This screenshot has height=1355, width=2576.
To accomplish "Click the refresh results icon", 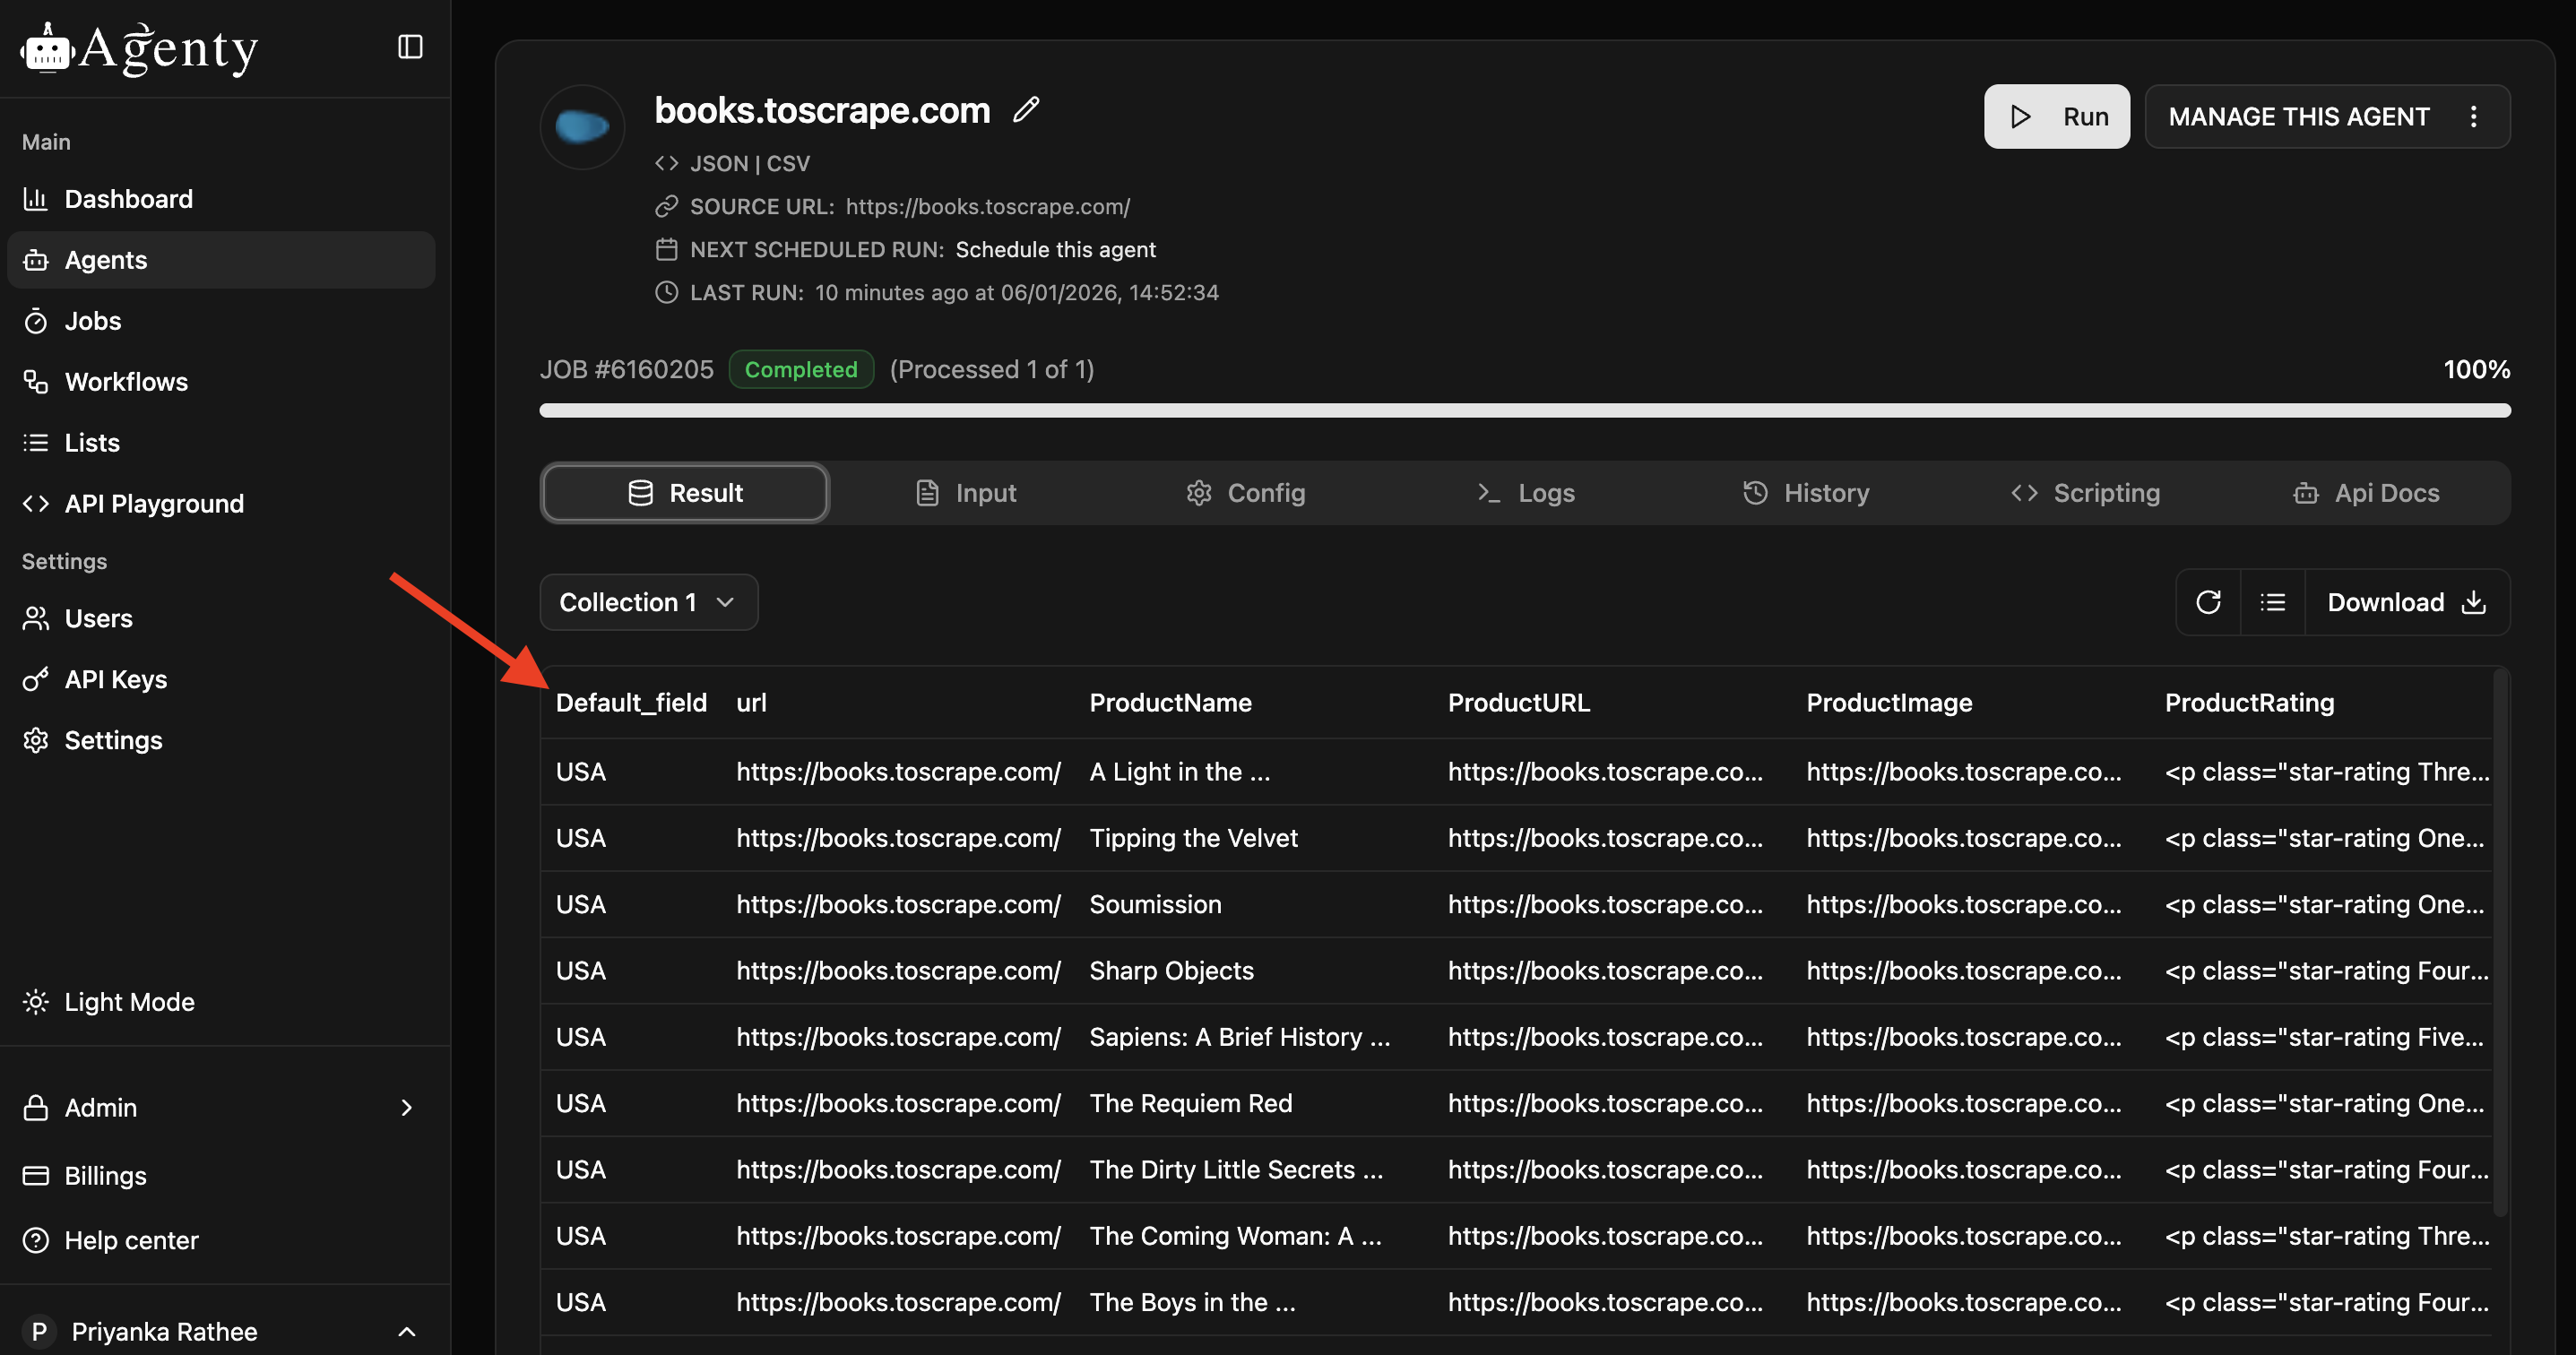I will pyautogui.click(x=2208, y=602).
